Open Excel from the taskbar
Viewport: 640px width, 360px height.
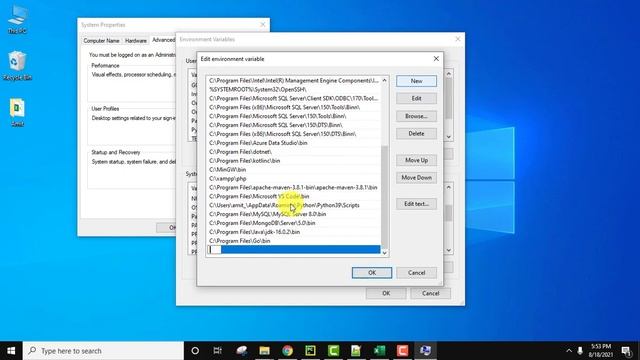tap(379, 351)
